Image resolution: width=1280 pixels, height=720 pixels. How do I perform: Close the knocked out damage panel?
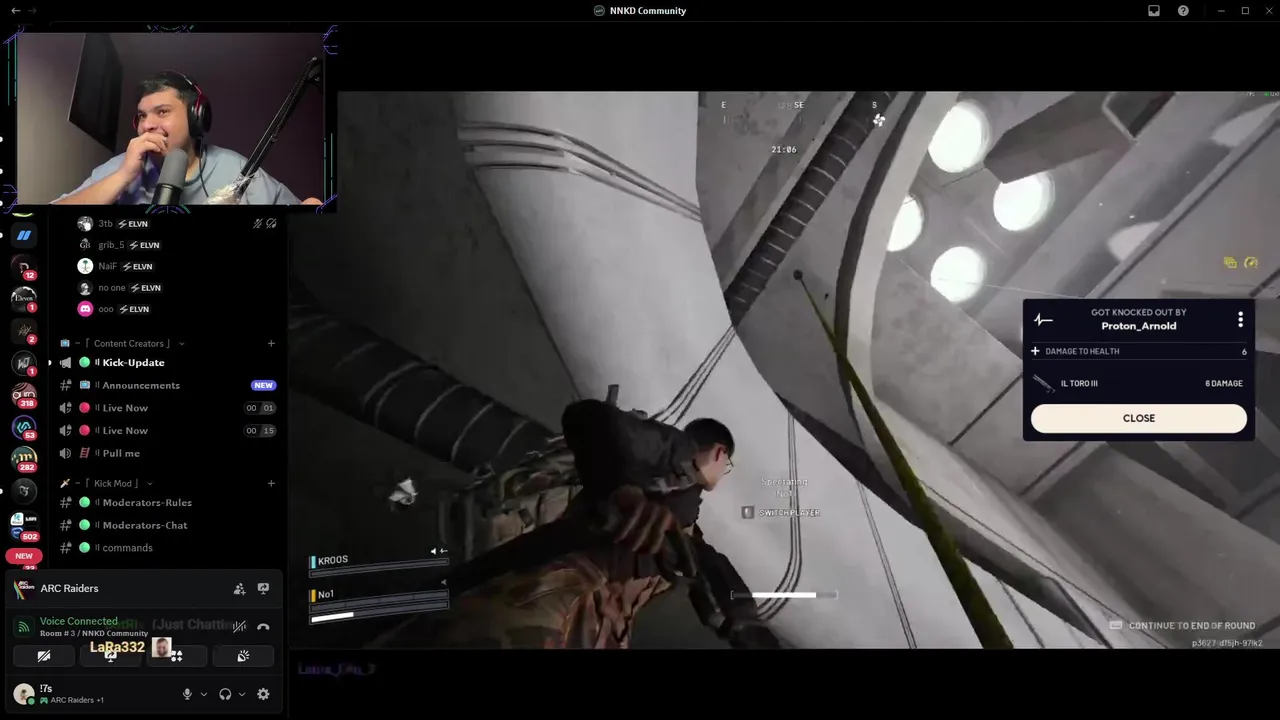coord(1139,419)
